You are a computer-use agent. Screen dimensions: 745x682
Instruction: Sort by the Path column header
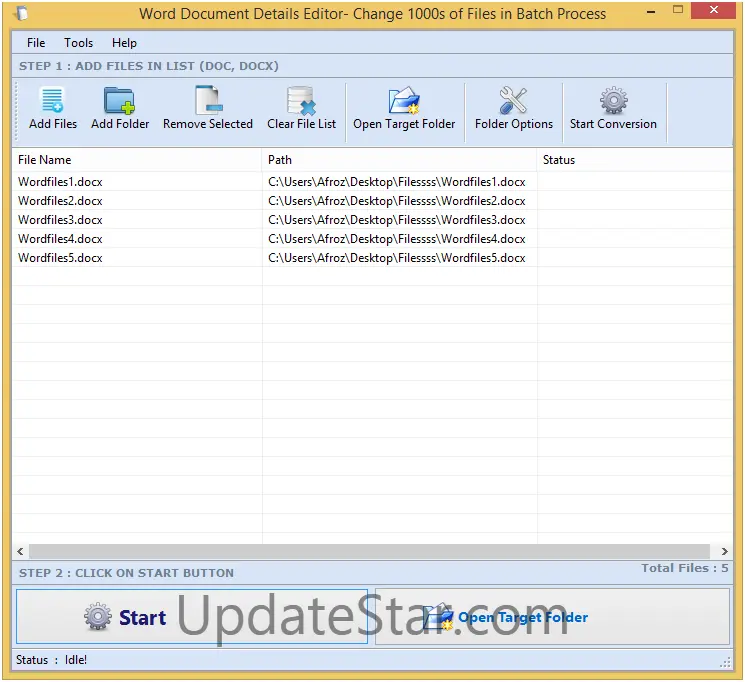[399, 160]
